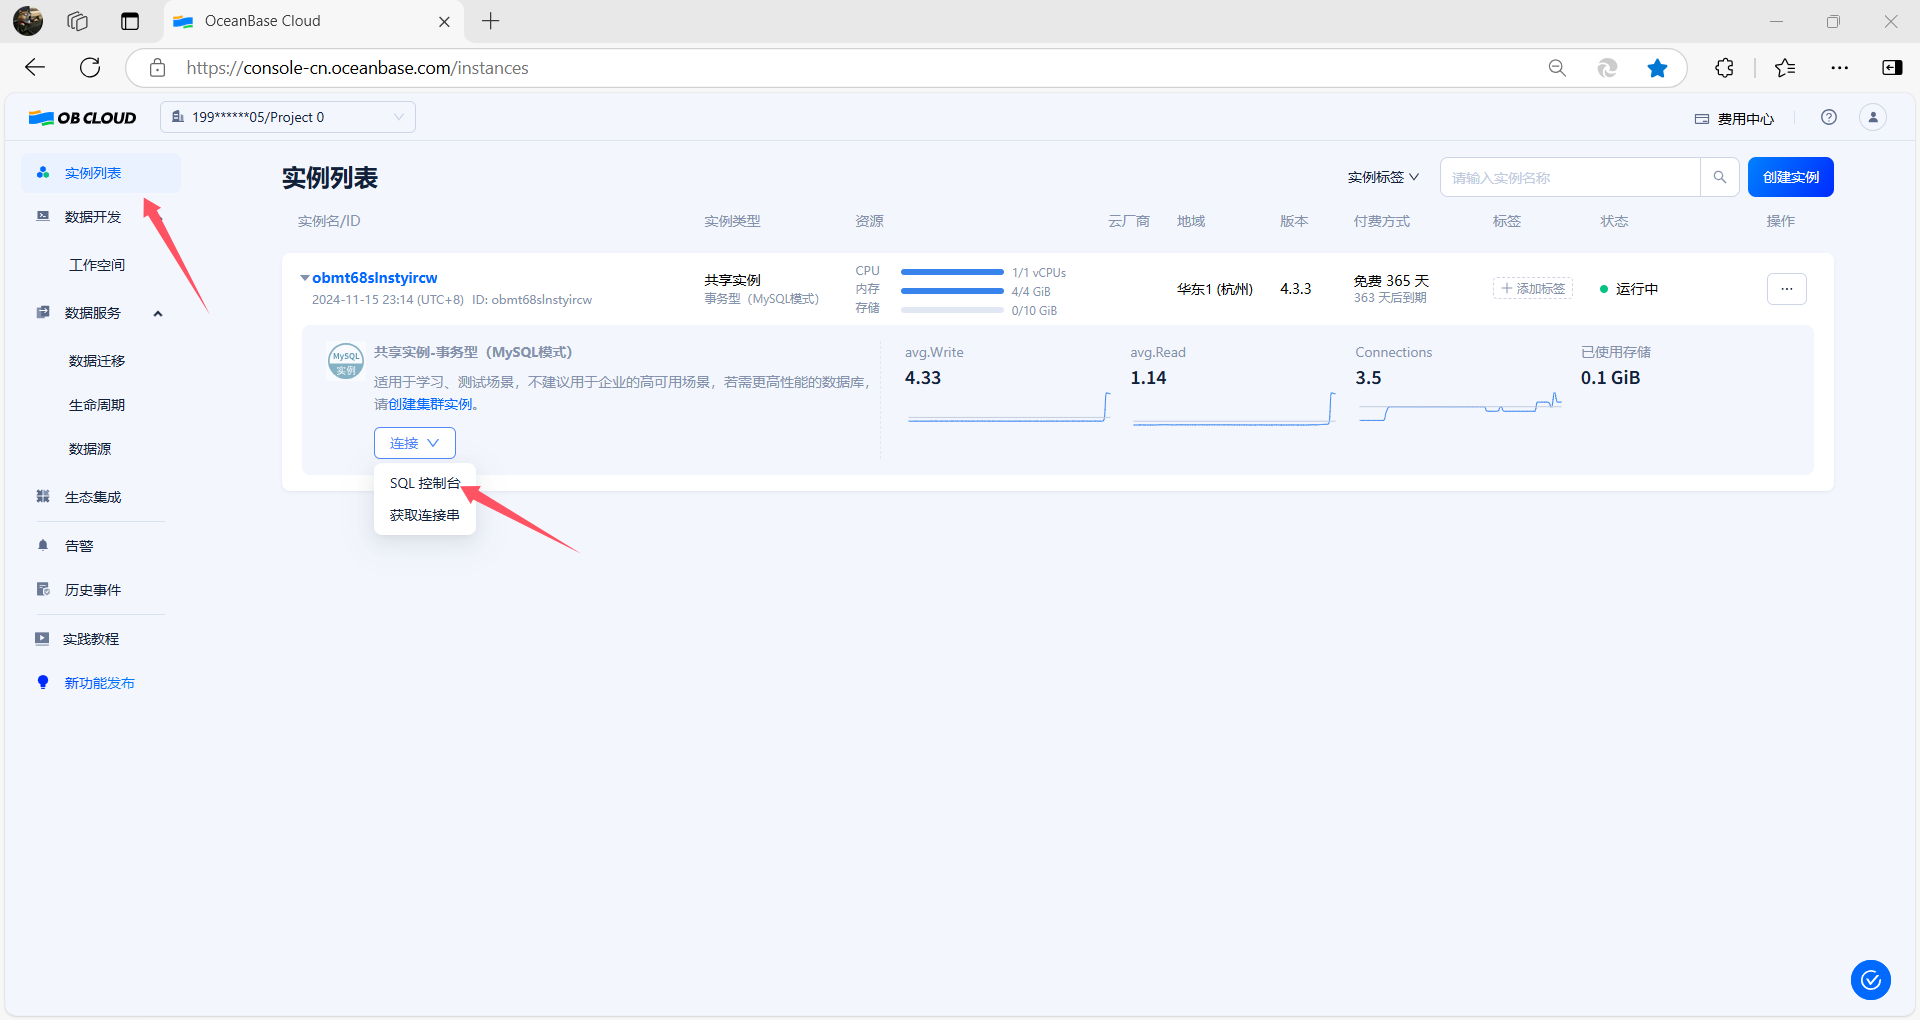Click the 生态集成 sidebar icon
The width and height of the screenshot is (1920, 1020).
coord(43,496)
